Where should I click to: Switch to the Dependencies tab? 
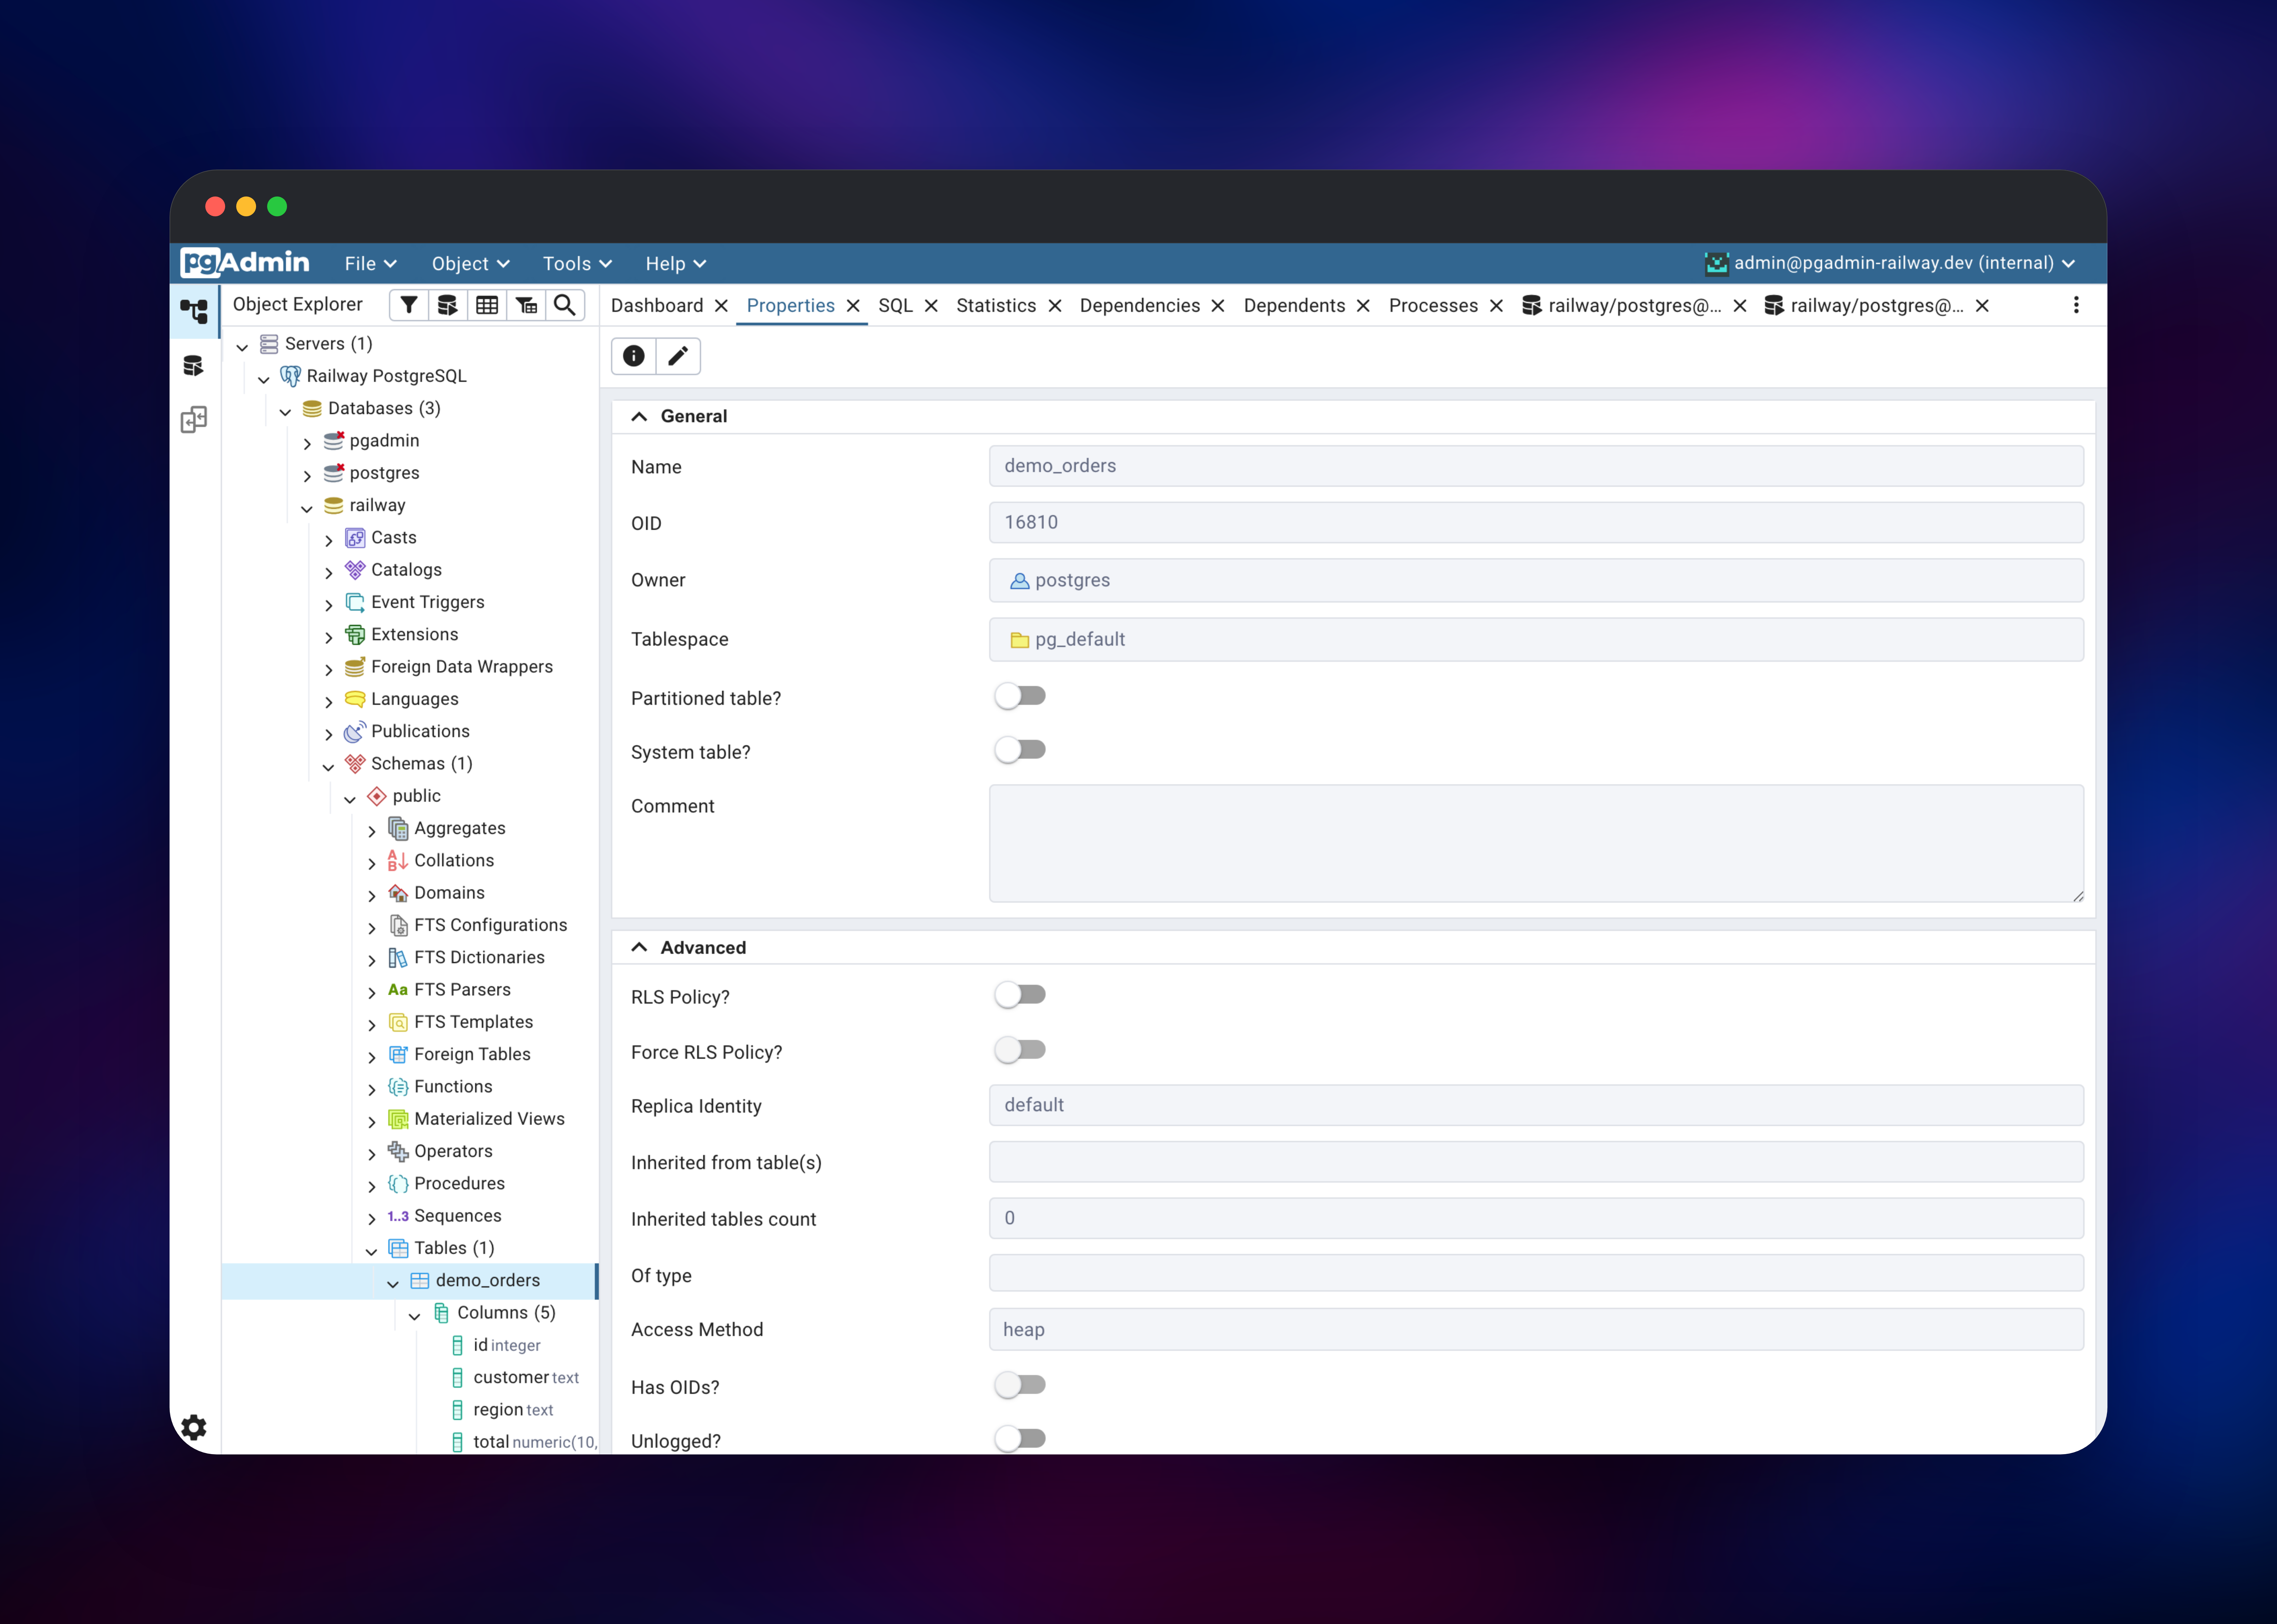[x=1140, y=306]
